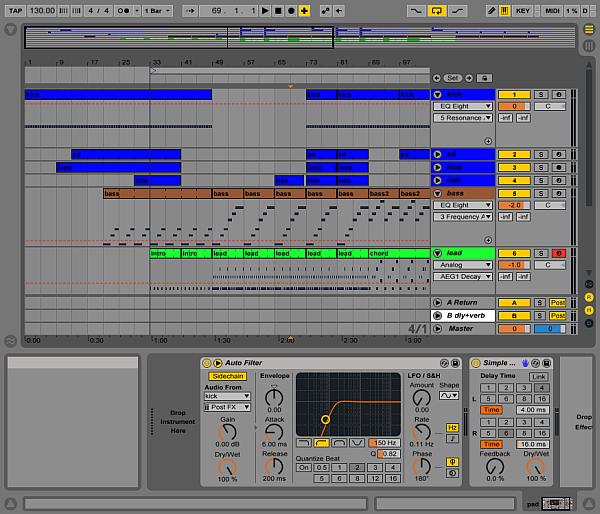Screen dimensions: 600x514
Task: Click the punch-in switch icon
Action: coord(416,11)
